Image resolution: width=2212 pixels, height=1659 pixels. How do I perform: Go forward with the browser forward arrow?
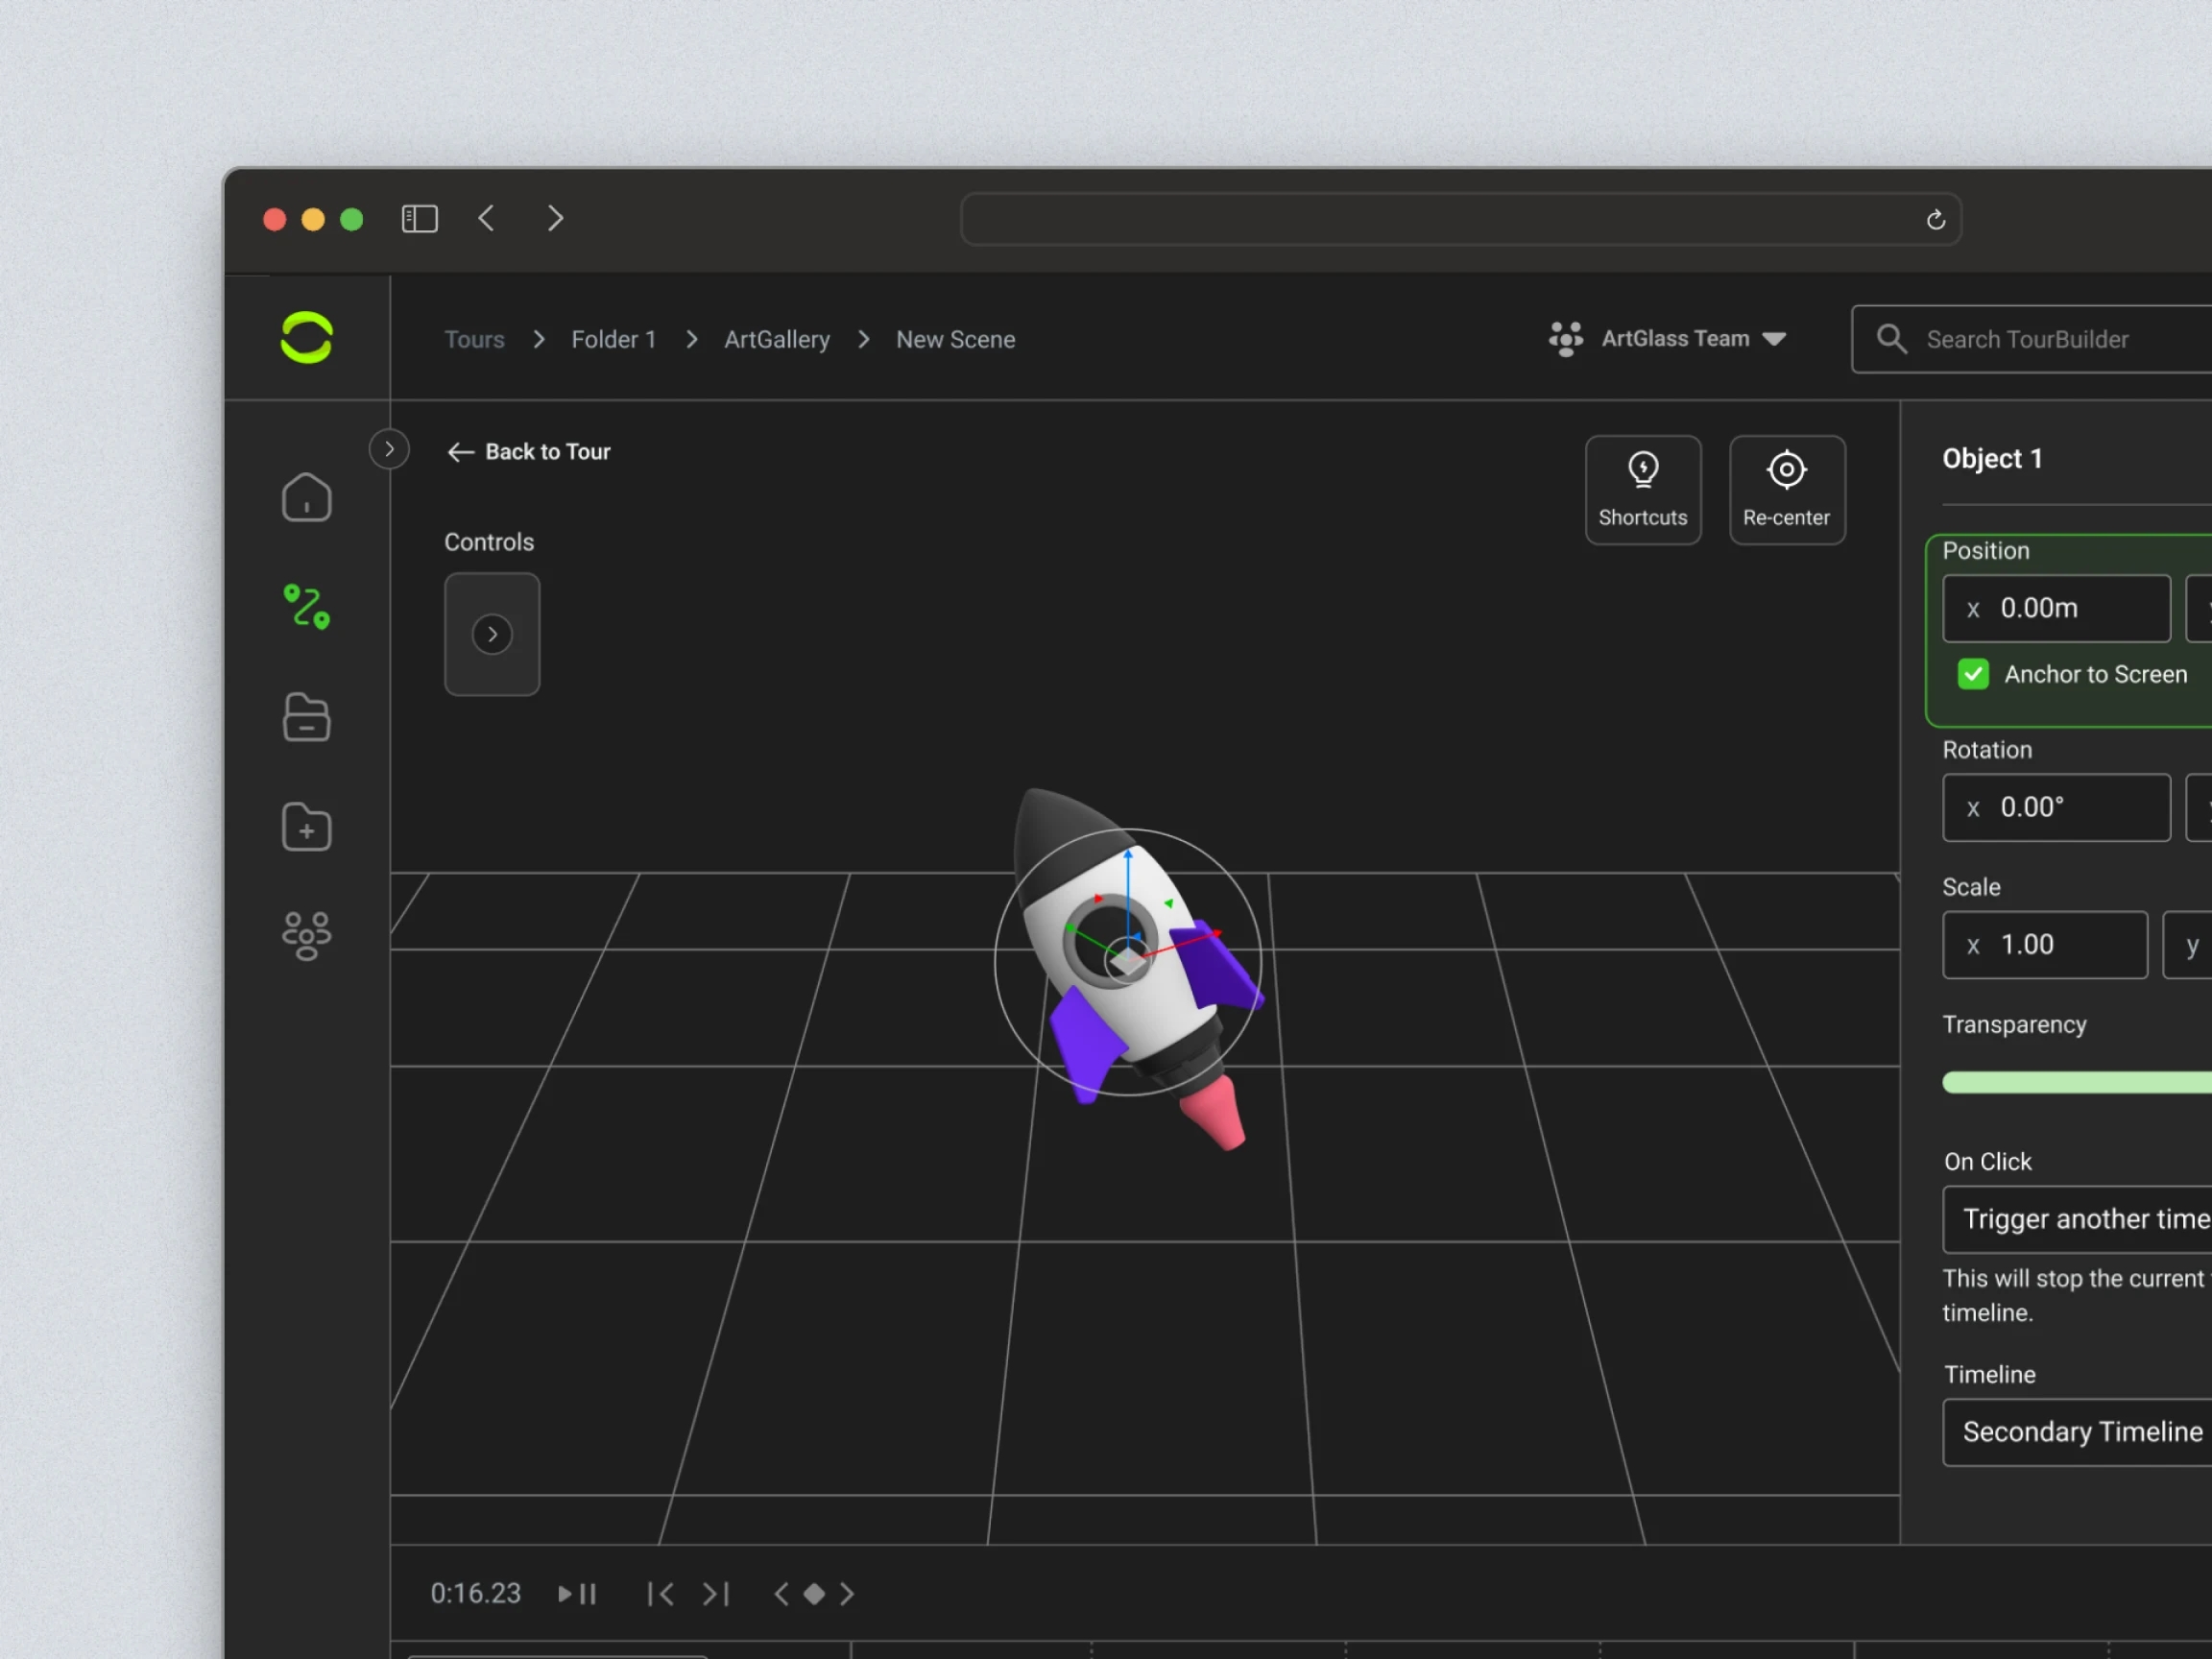pos(555,218)
